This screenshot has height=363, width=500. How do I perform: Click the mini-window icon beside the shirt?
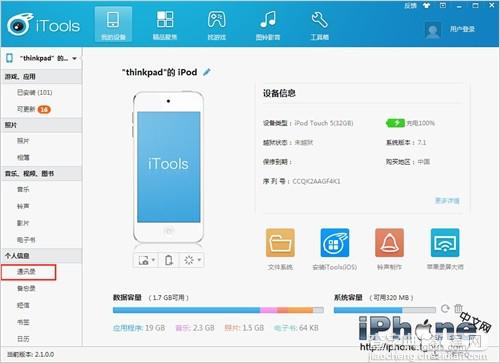443,5
